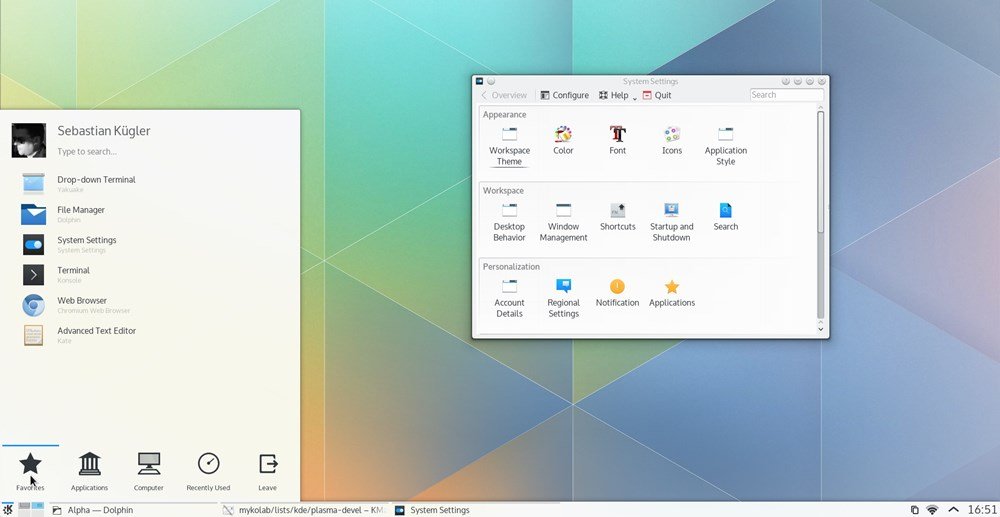
Task: Open Startup and Shutdown settings
Action: pyautogui.click(x=671, y=221)
